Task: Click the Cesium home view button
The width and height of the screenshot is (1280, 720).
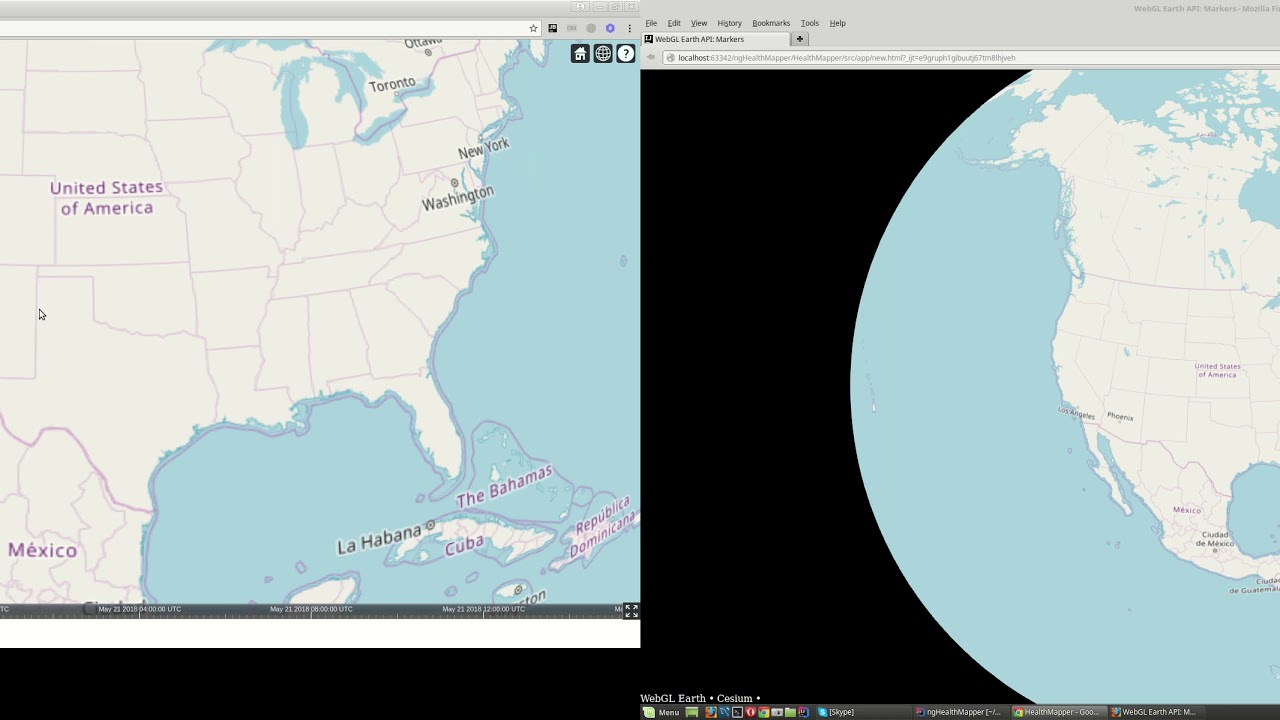Action: [x=580, y=54]
